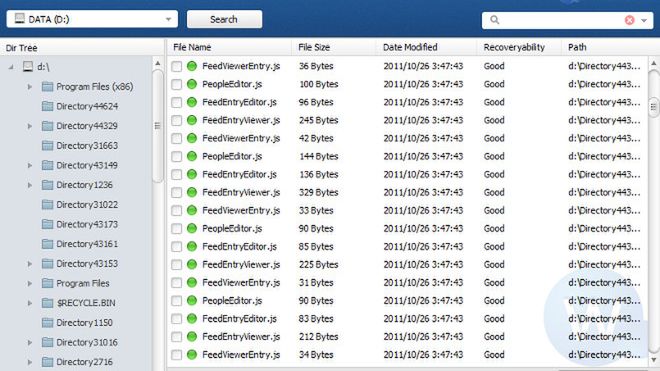Clear the search box with the red X

click(629, 20)
